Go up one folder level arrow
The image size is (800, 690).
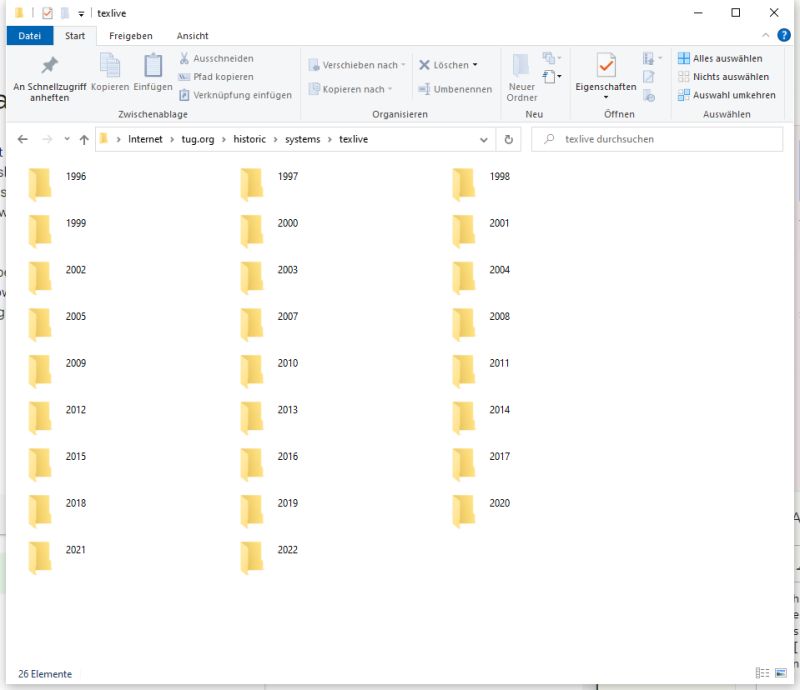84,139
